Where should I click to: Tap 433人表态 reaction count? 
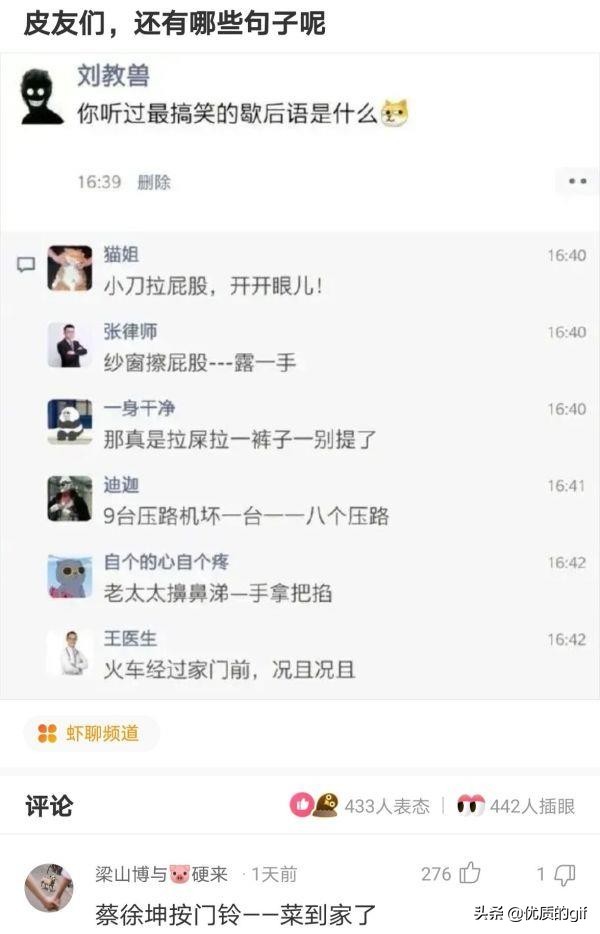pos(387,806)
